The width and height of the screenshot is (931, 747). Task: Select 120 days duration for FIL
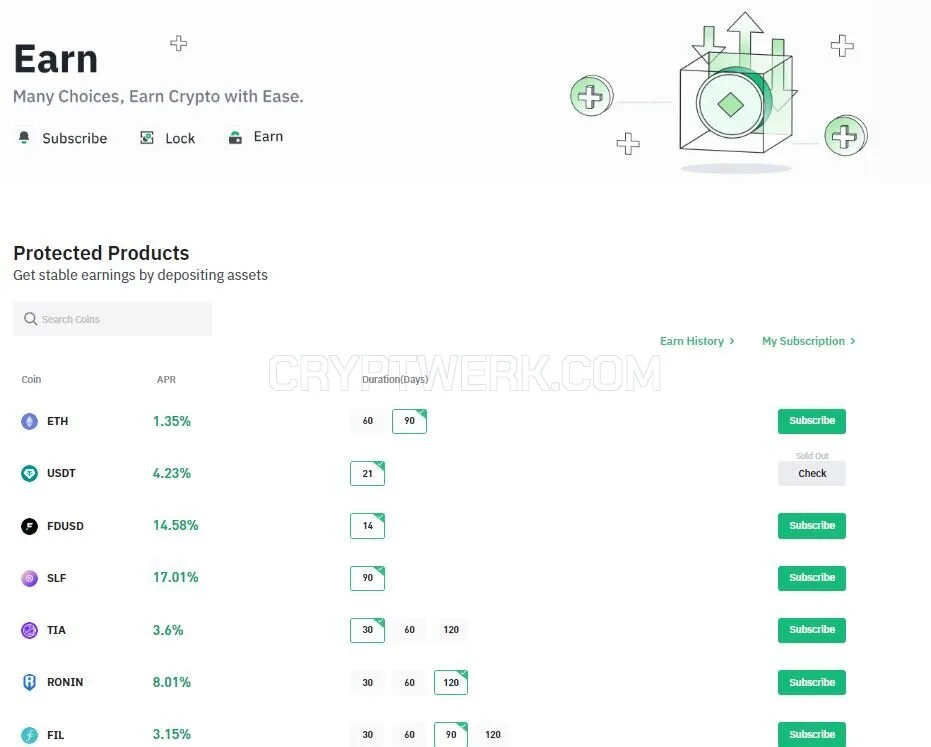pyautogui.click(x=493, y=735)
